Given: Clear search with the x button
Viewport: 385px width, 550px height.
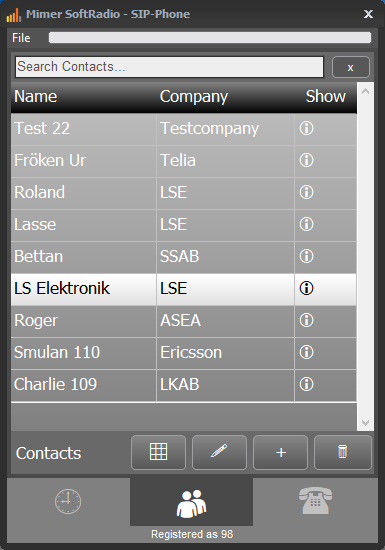Looking at the screenshot, I should 351,67.
